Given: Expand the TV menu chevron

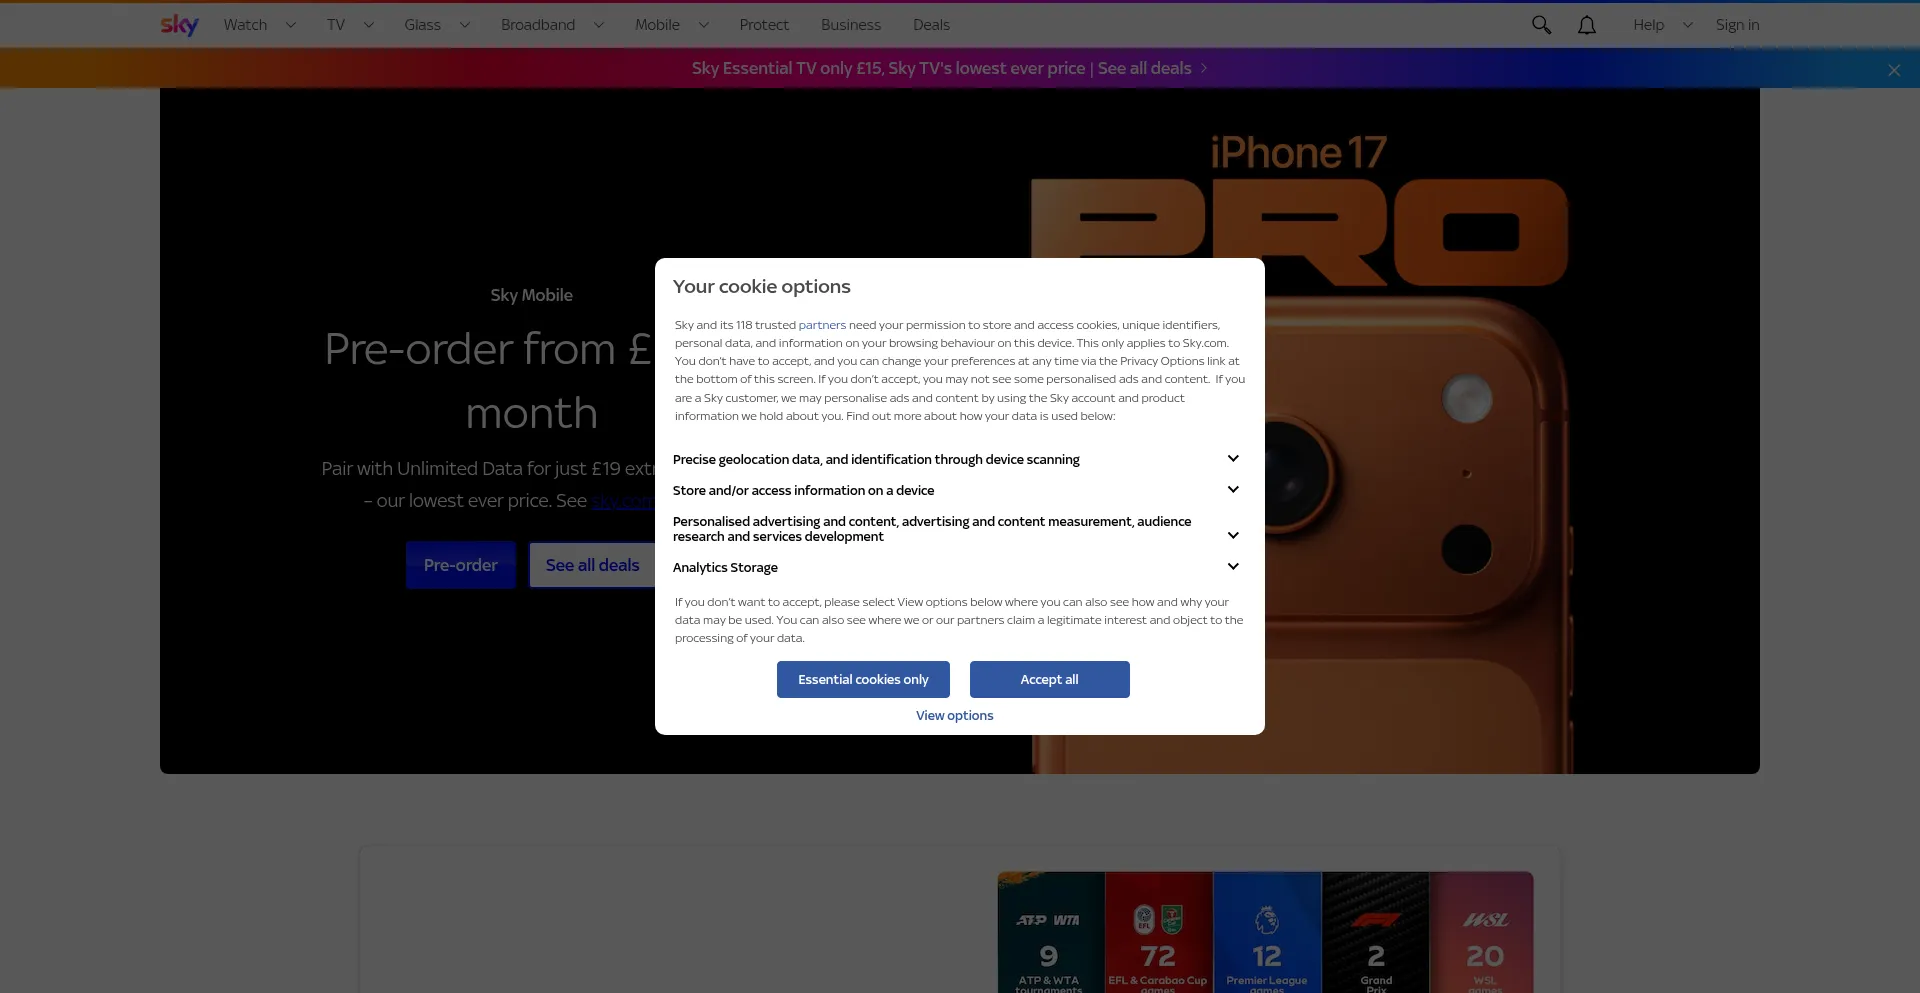Looking at the screenshot, I should click(x=369, y=25).
